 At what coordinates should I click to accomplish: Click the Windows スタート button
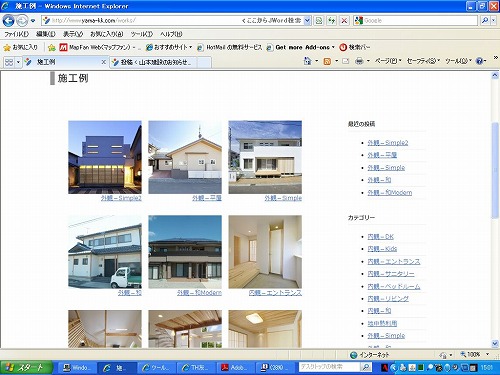(26, 367)
